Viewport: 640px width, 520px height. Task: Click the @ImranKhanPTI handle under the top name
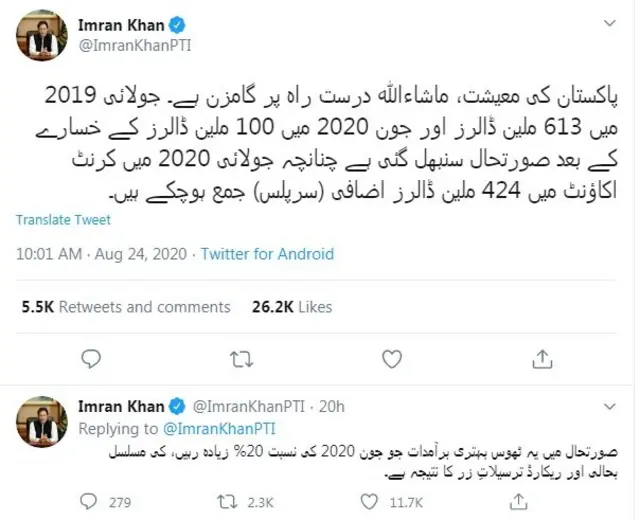(x=125, y=44)
